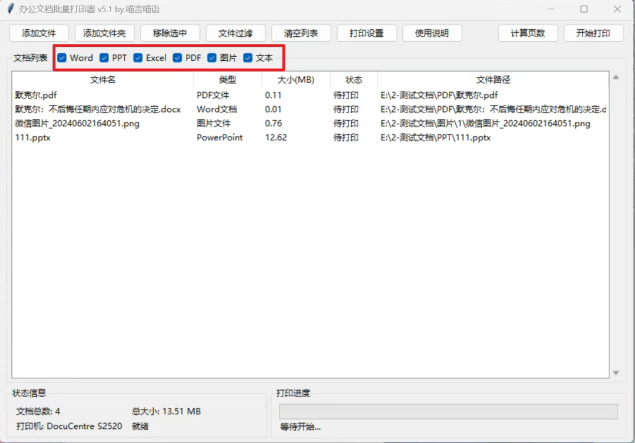Click the 添加文件 button
Image resolution: width=635 pixels, height=443 pixels.
[39, 33]
